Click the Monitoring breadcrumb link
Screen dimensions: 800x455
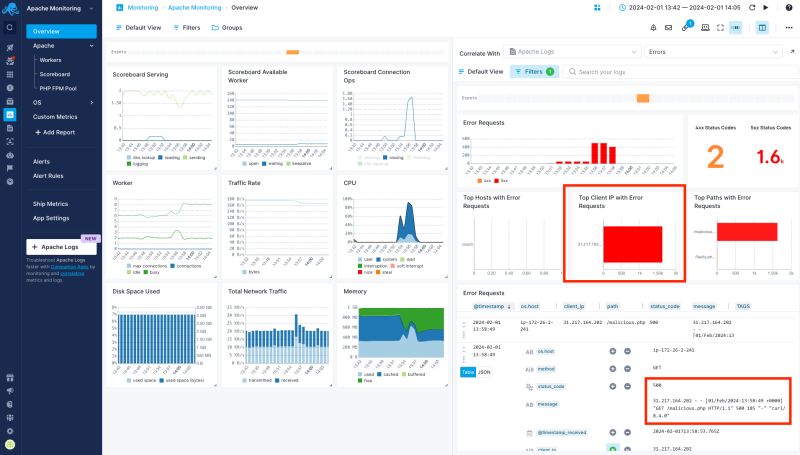143,8
